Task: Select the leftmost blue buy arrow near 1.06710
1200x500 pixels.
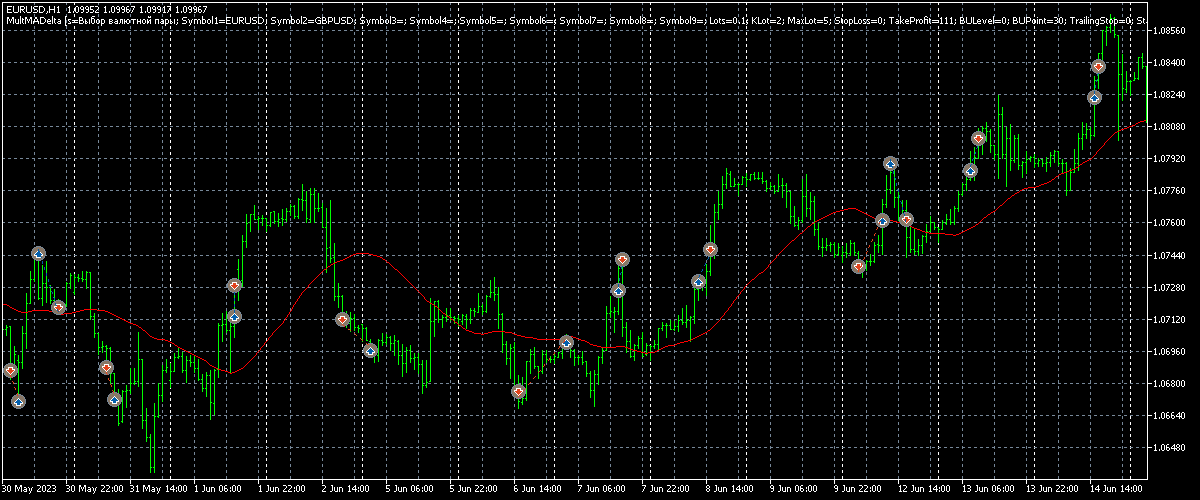Action: point(18,401)
